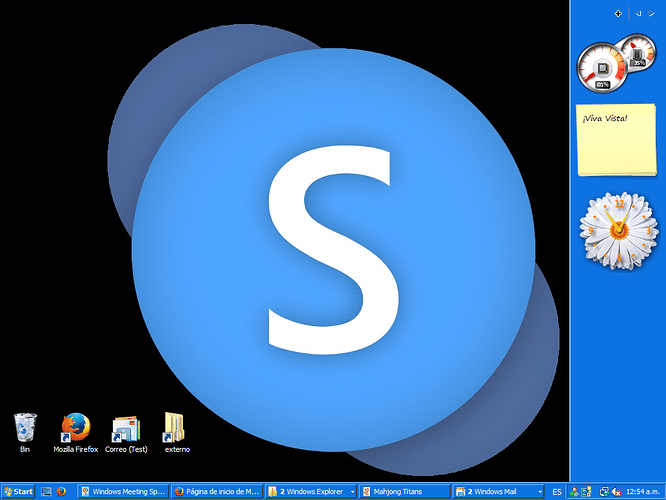Screen dimensions: 666x500
Task: Launch Firefox from the Quick Launch bar
Action: click(61, 492)
